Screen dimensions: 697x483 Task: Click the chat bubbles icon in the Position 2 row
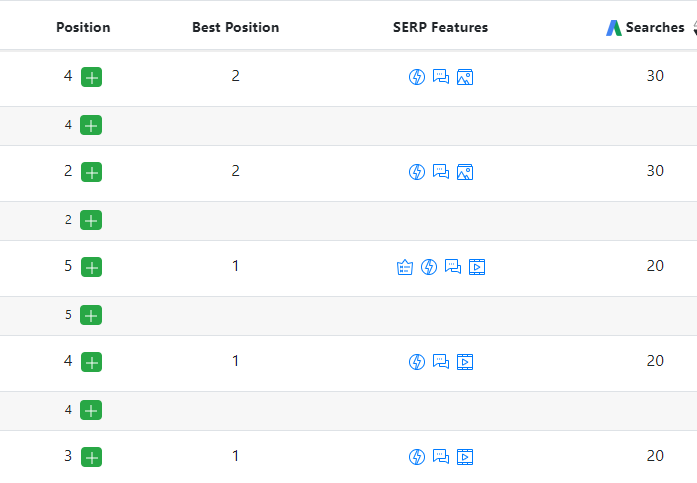click(x=441, y=172)
